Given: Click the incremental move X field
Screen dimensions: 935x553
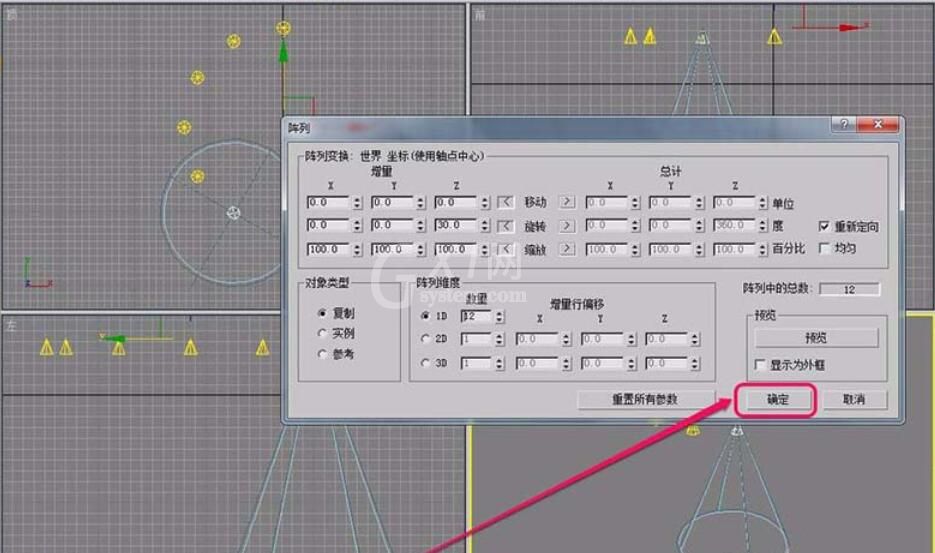Looking at the screenshot, I should [329, 202].
